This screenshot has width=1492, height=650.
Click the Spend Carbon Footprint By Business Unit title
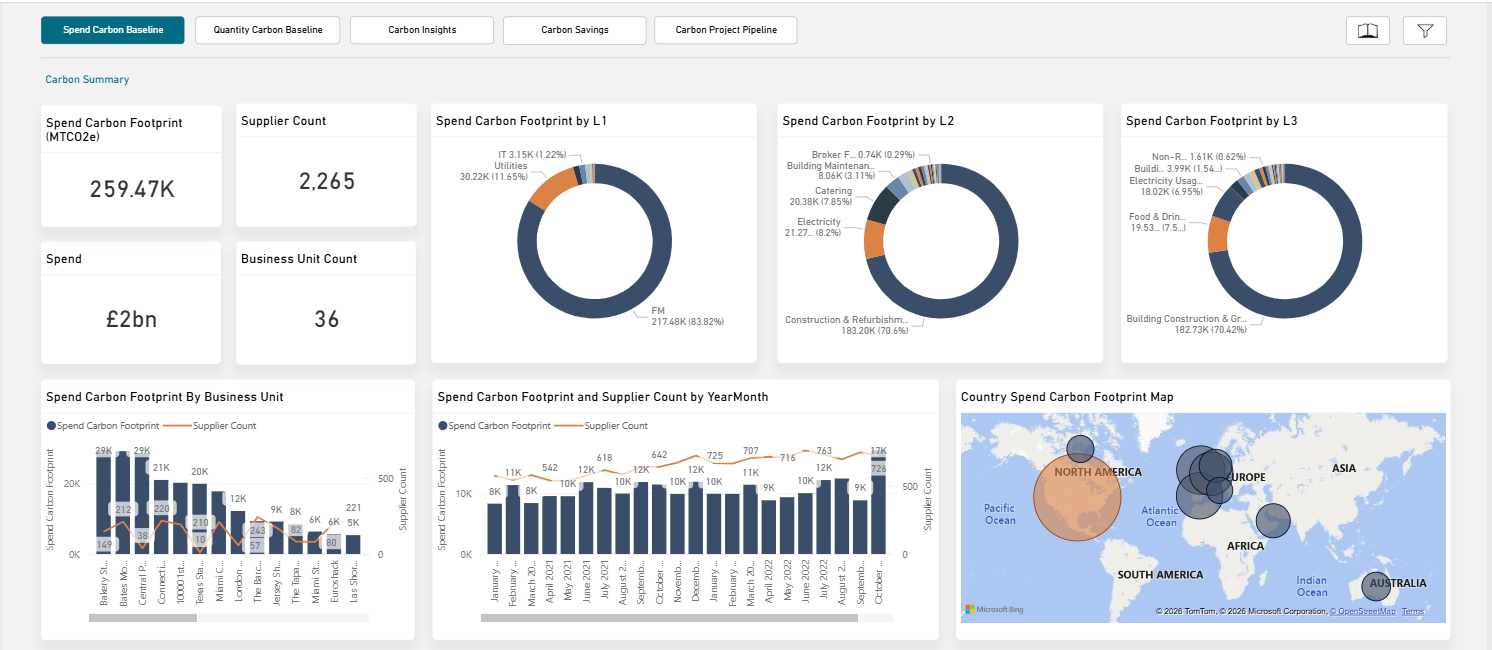[x=165, y=397]
